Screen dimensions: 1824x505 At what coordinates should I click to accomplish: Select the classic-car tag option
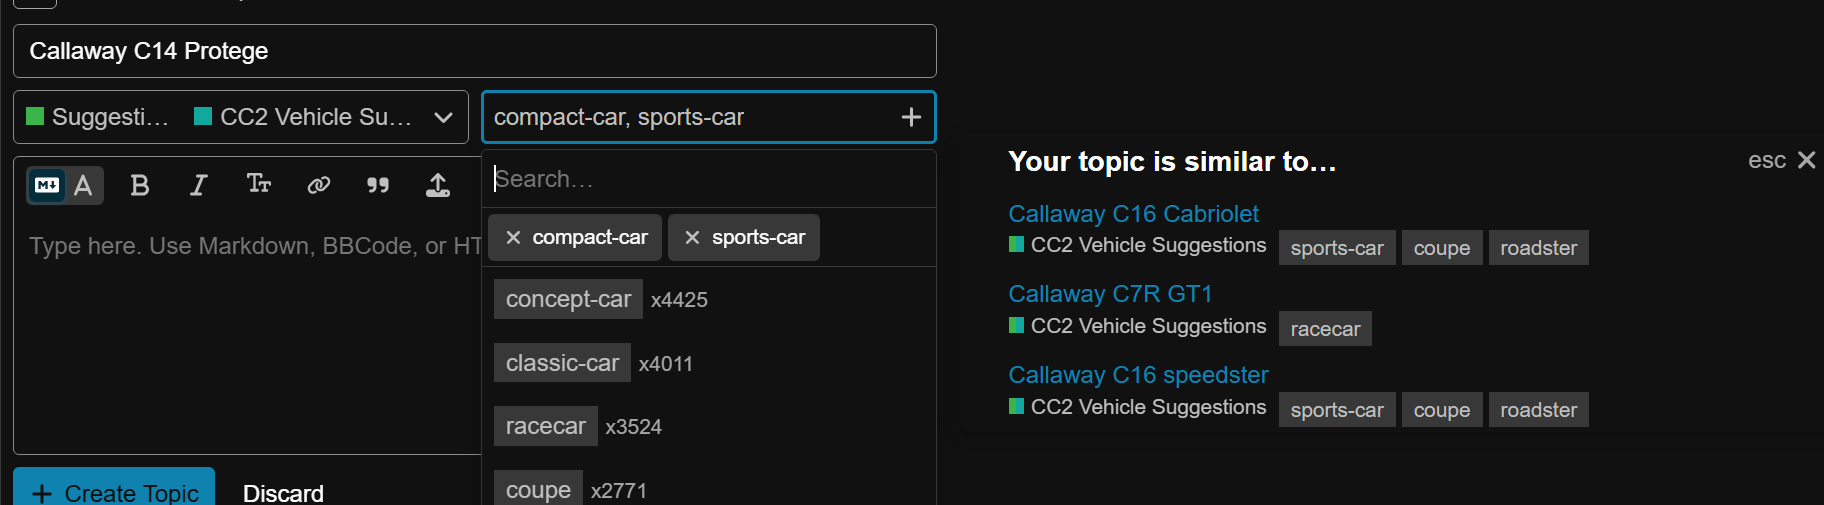click(562, 363)
